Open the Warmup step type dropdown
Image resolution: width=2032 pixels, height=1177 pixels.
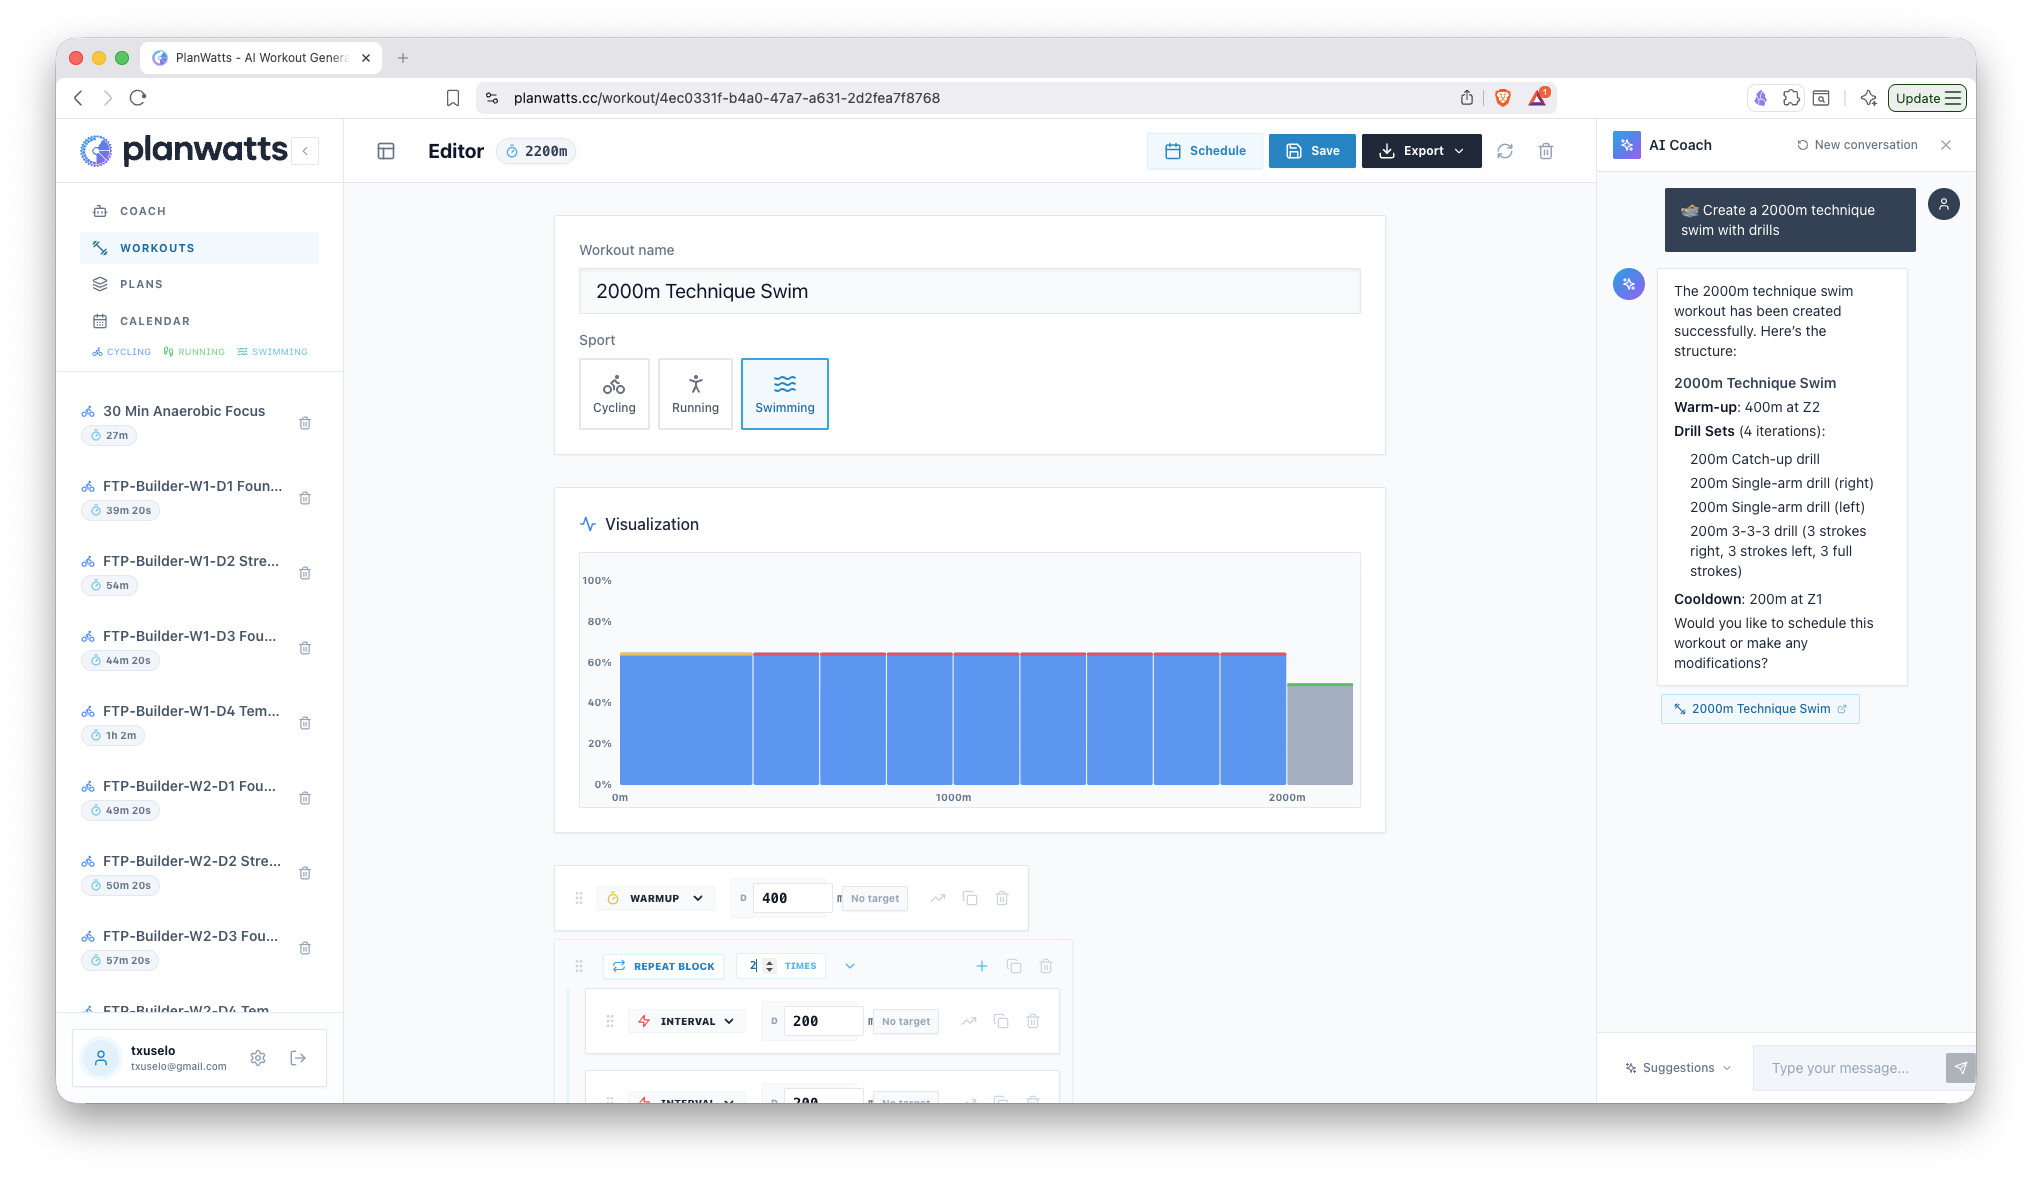pyautogui.click(x=656, y=898)
